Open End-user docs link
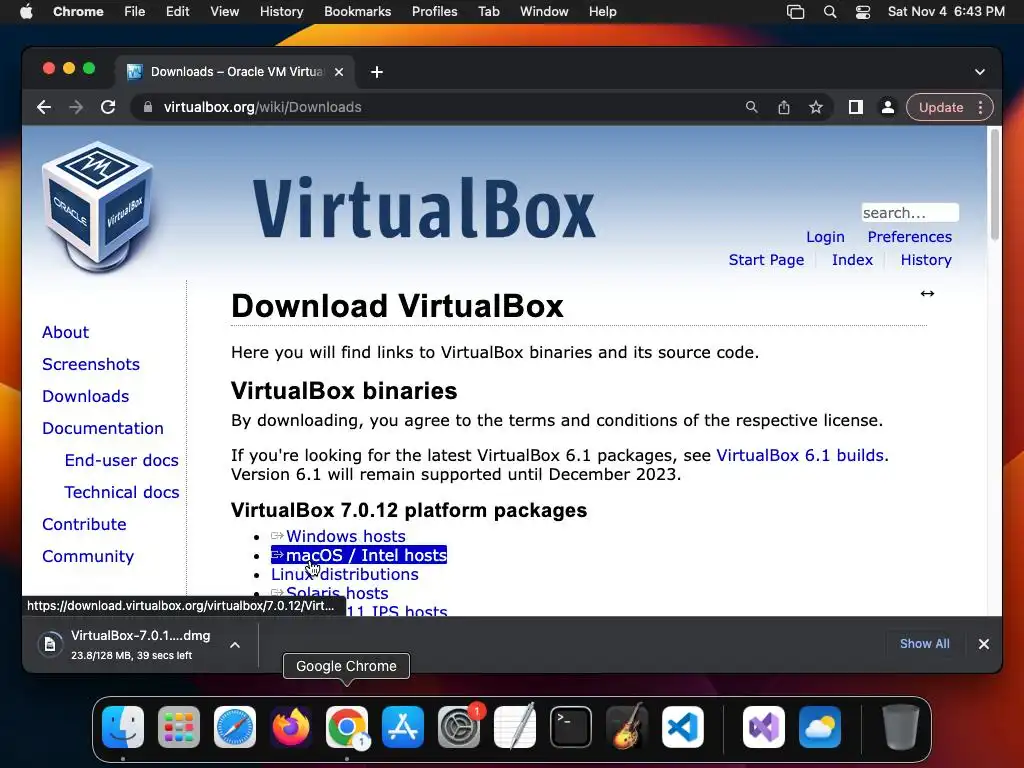Screen dimensions: 1024x768 point(121,460)
